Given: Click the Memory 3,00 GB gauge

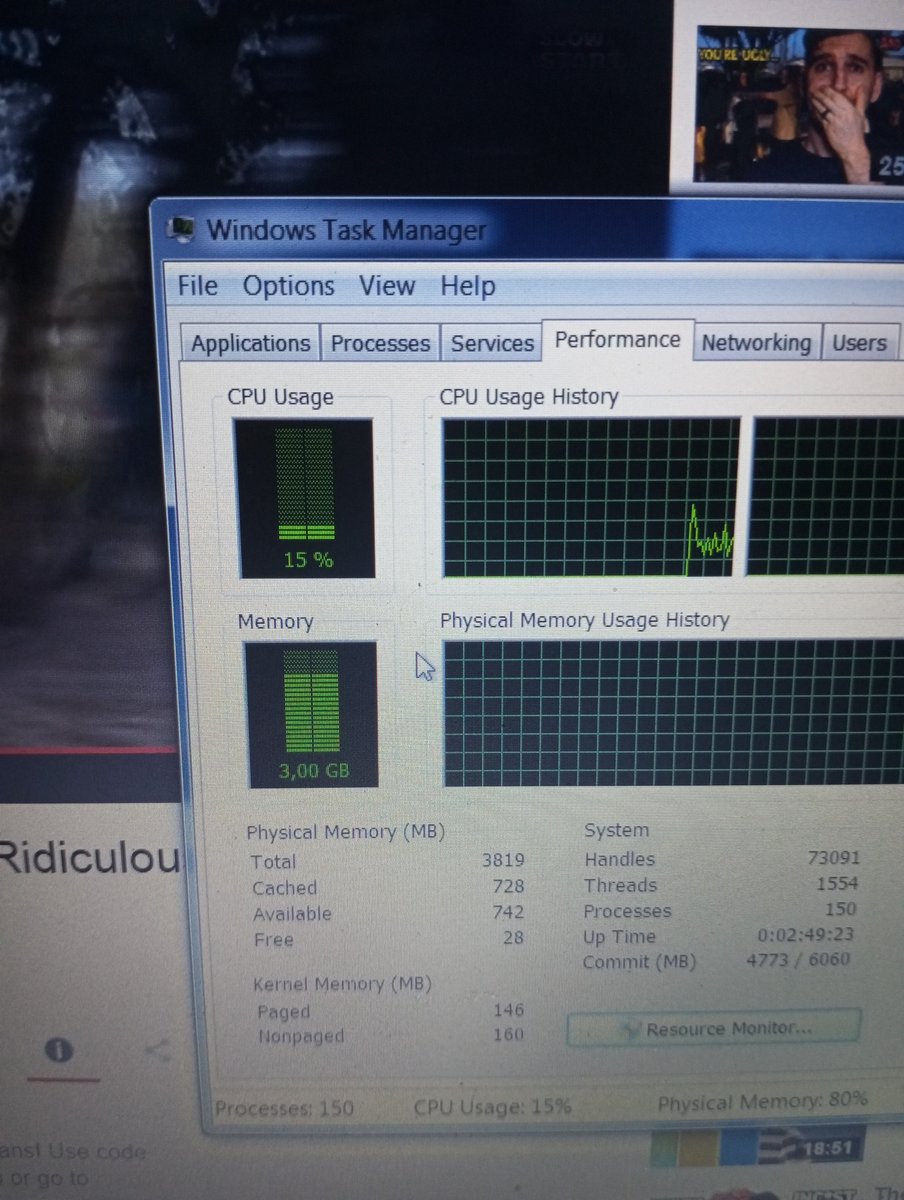Looking at the screenshot, I should click(x=311, y=714).
